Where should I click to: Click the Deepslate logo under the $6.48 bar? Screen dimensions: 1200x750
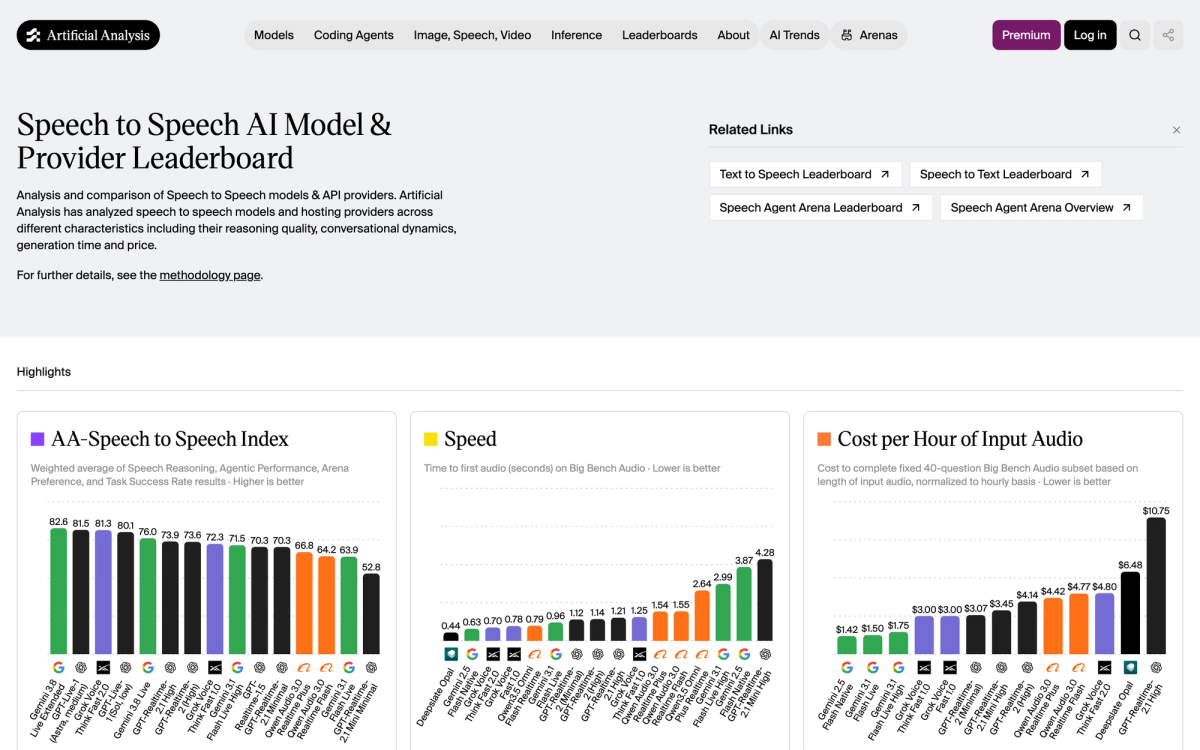(1130, 667)
